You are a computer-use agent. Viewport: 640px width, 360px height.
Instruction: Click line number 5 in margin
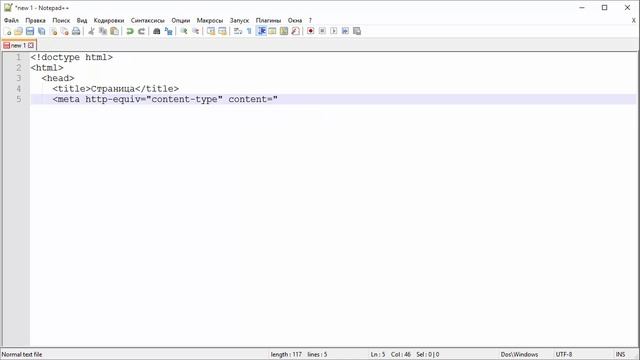19,99
